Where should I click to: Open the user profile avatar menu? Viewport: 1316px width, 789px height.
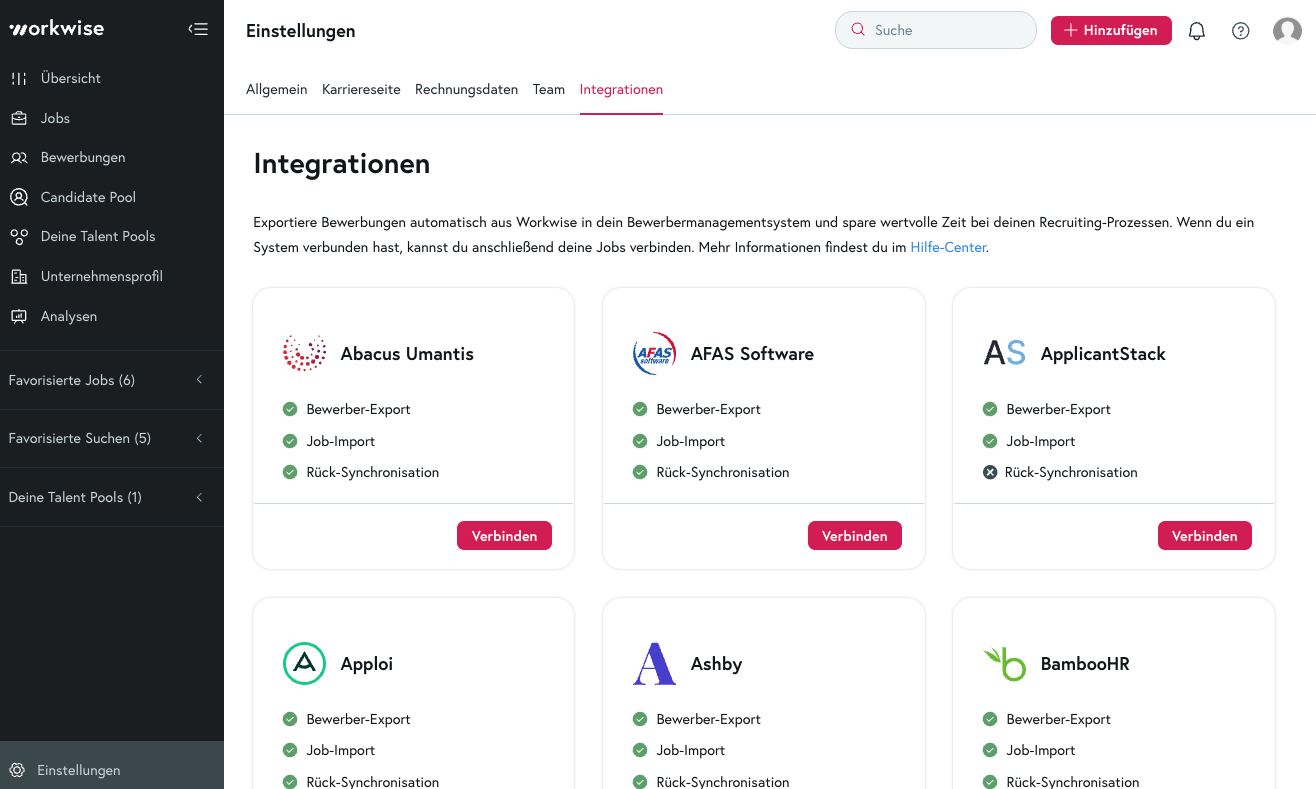point(1287,31)
